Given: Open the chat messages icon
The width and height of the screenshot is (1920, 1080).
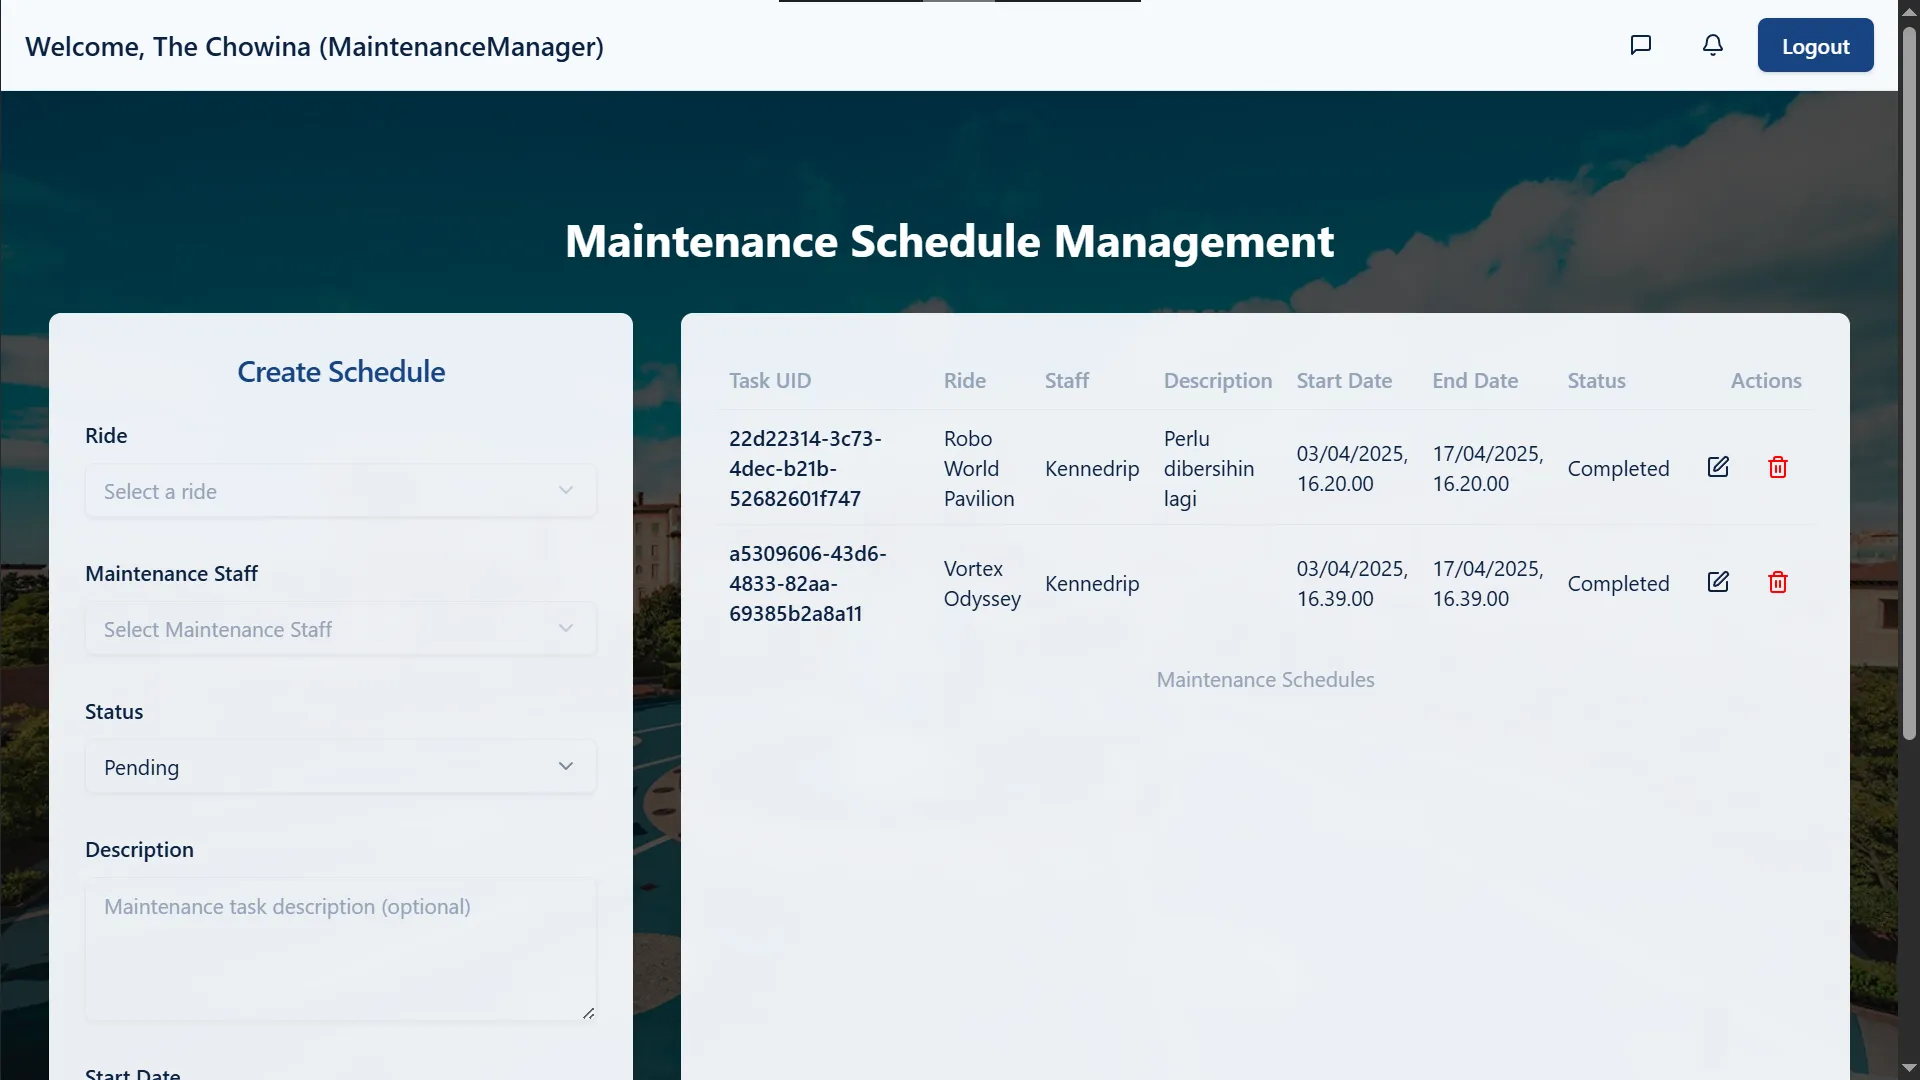Looking at the screenshot, I should click(x=1640, y=45).
